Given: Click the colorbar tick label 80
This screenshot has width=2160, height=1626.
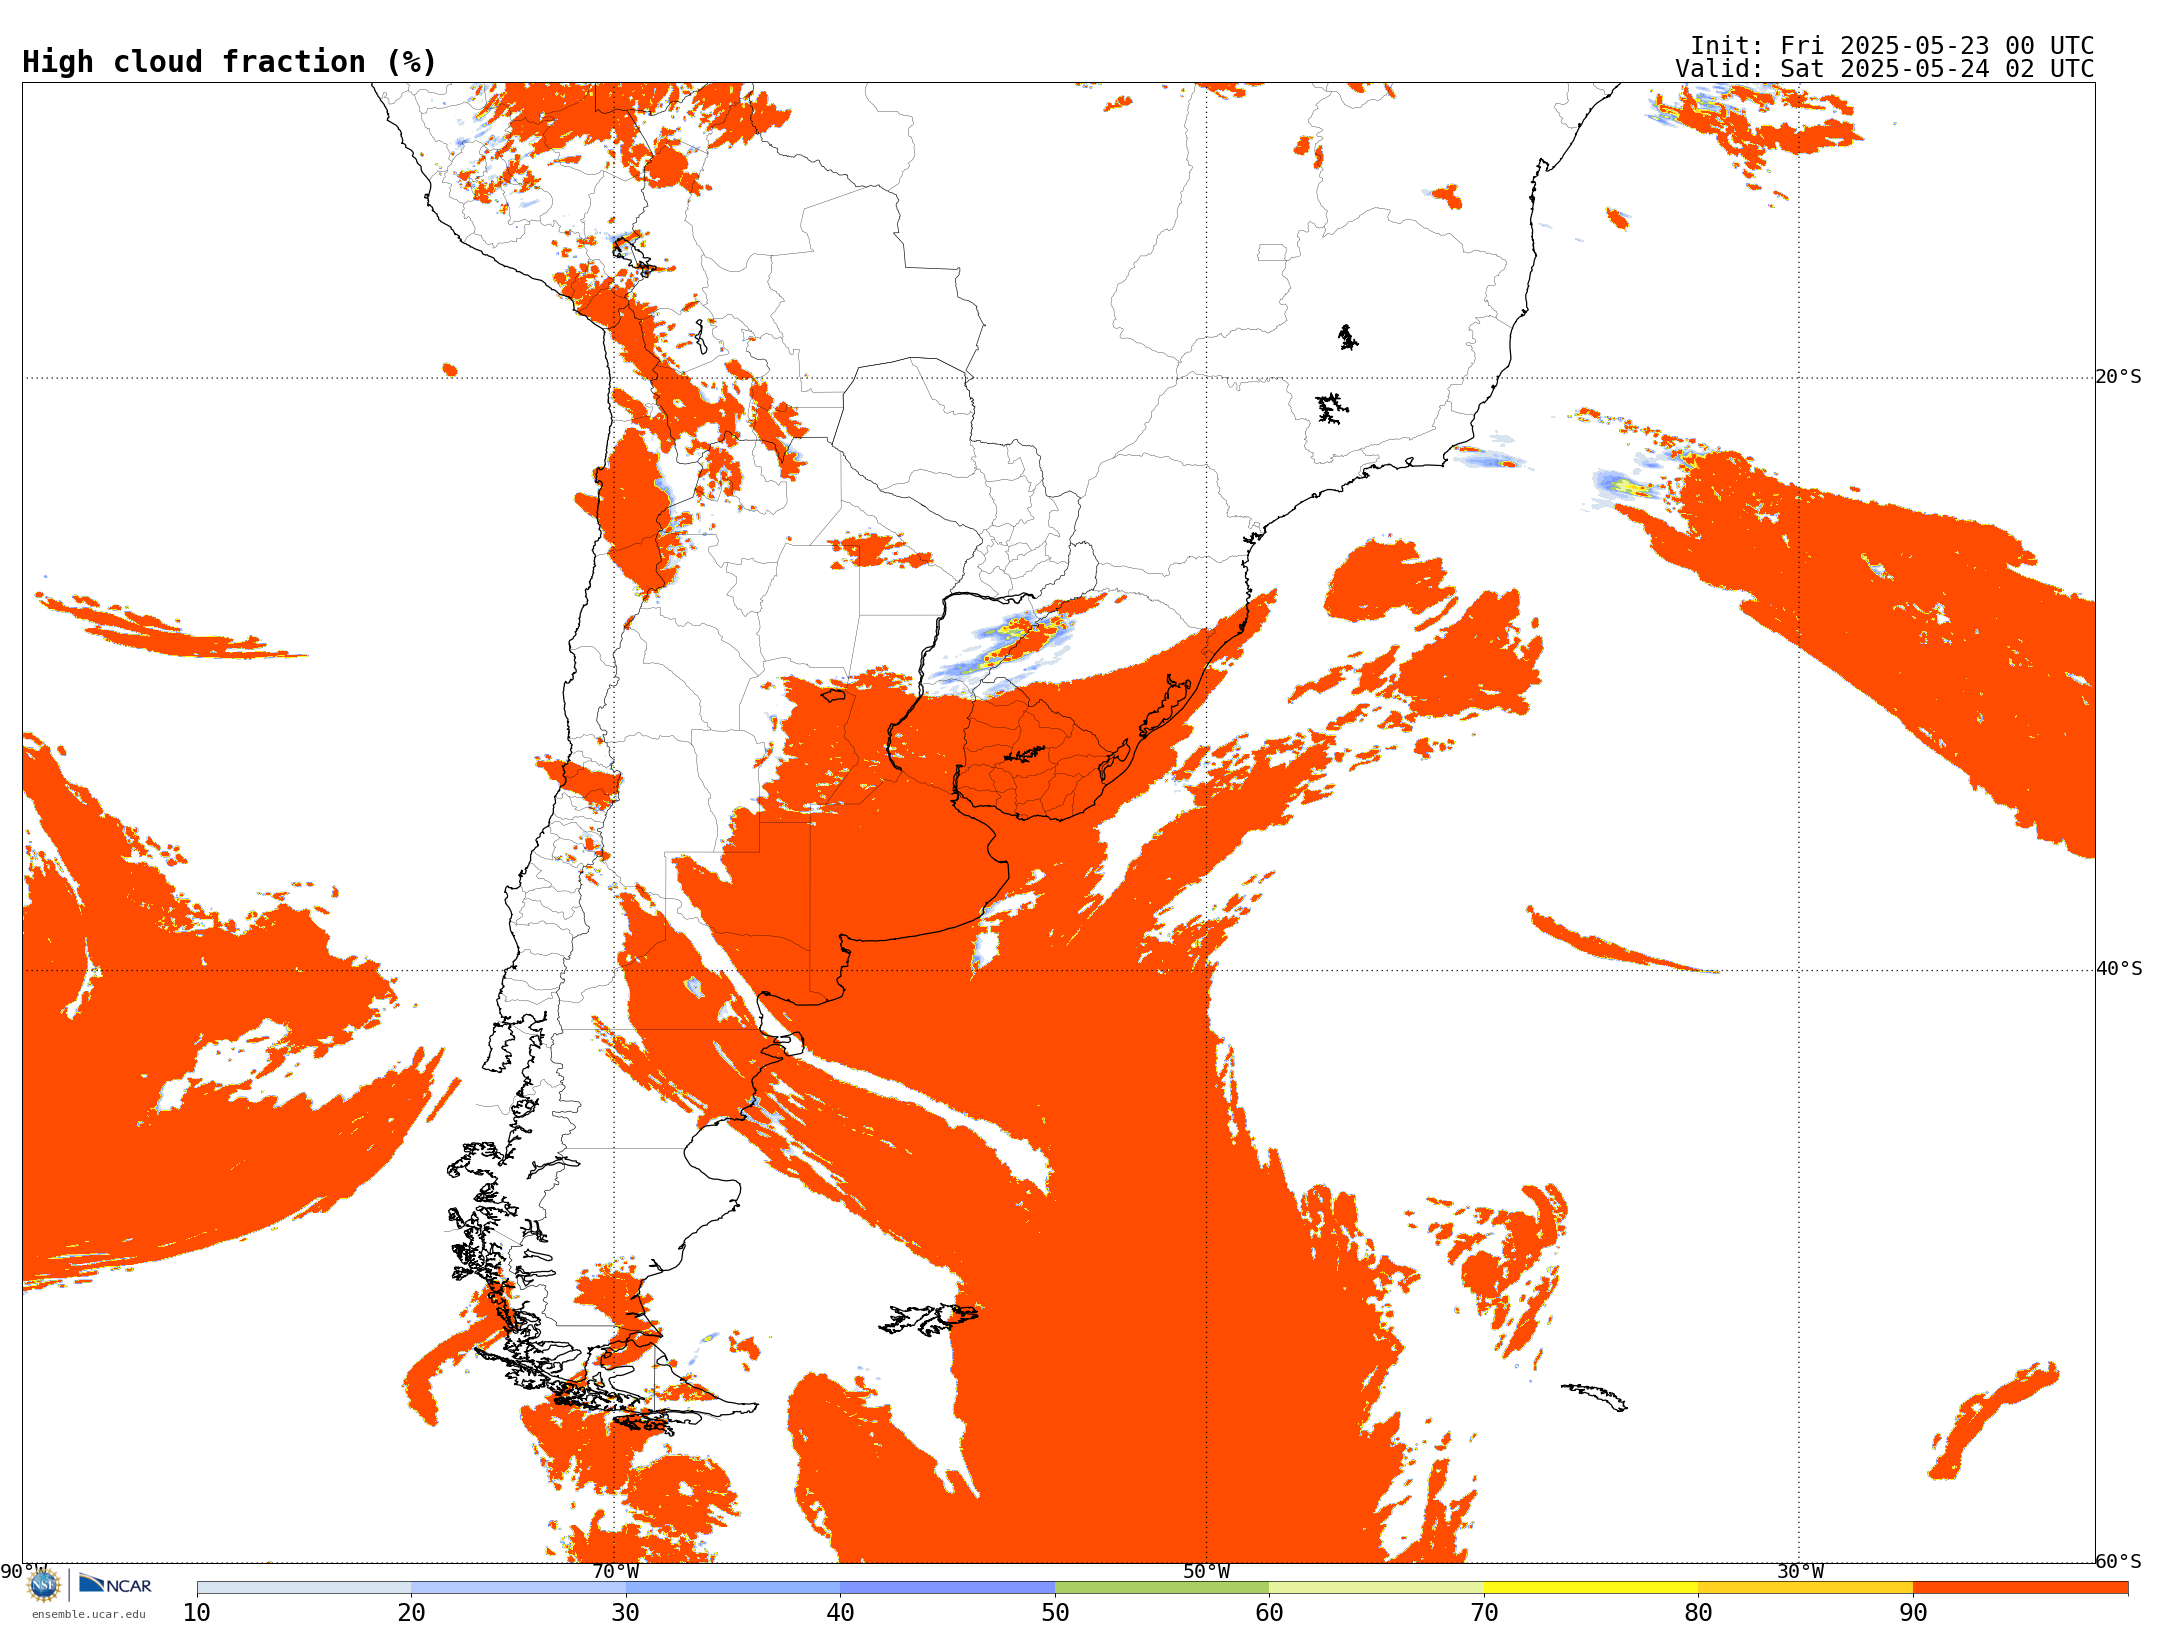Looking at the screenshot, I should [x=1698, y=1613].
